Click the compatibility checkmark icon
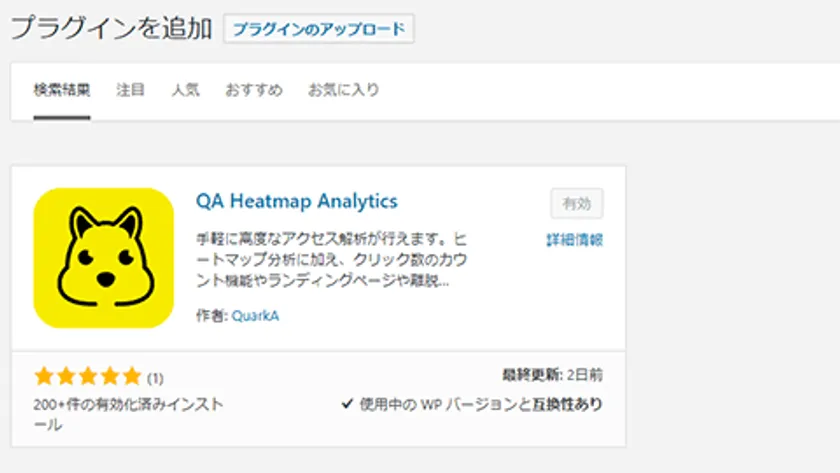The width and height of the screenshot is (840, 473). point(347,404)
